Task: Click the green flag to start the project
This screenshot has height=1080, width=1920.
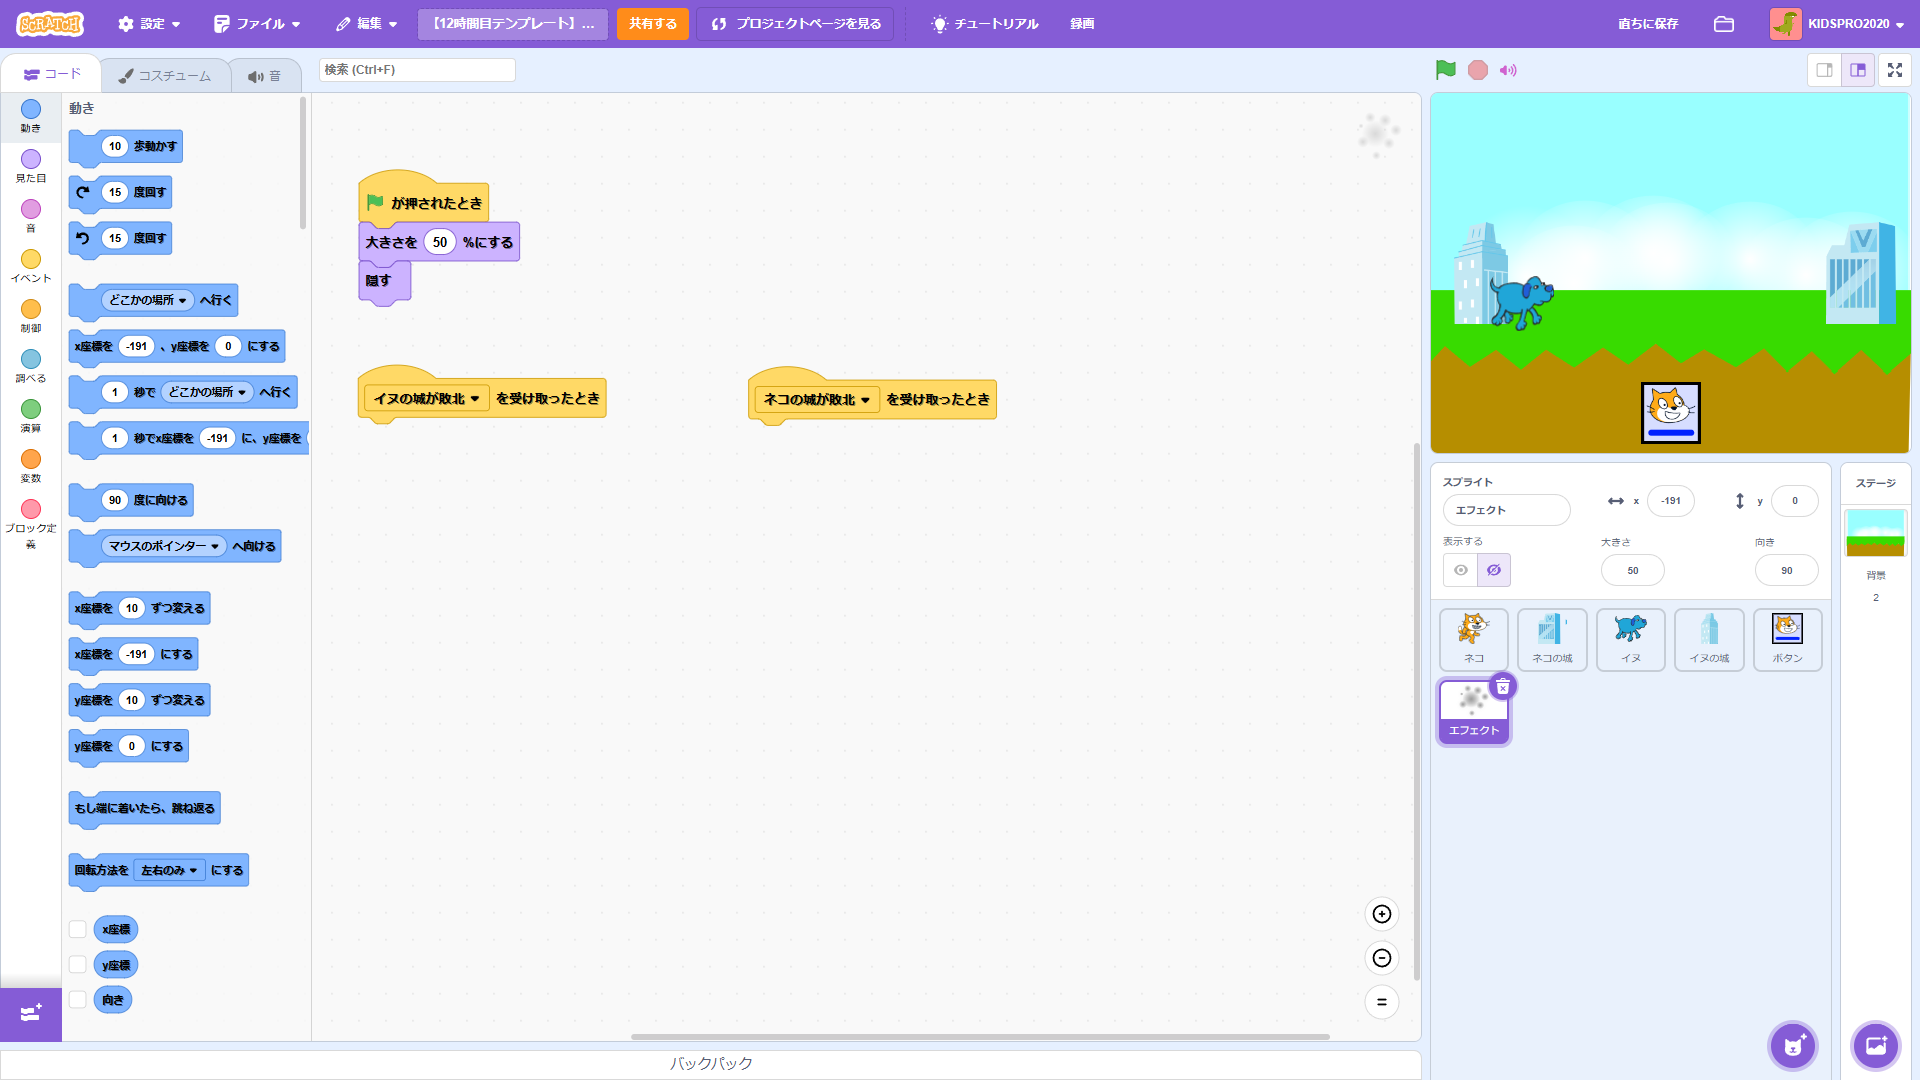Action: [x=1445, y=70]
